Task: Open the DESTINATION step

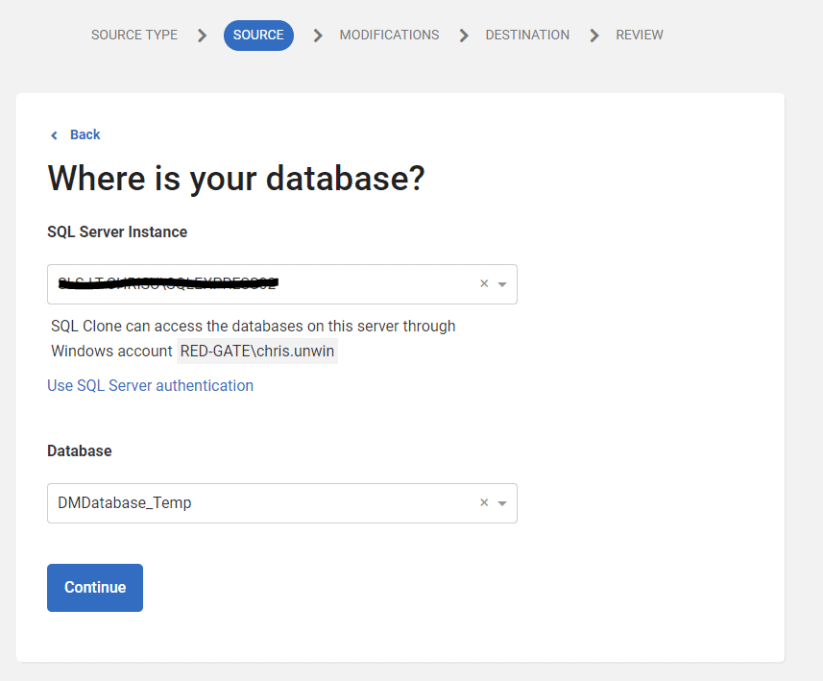Action: (527, 35)
